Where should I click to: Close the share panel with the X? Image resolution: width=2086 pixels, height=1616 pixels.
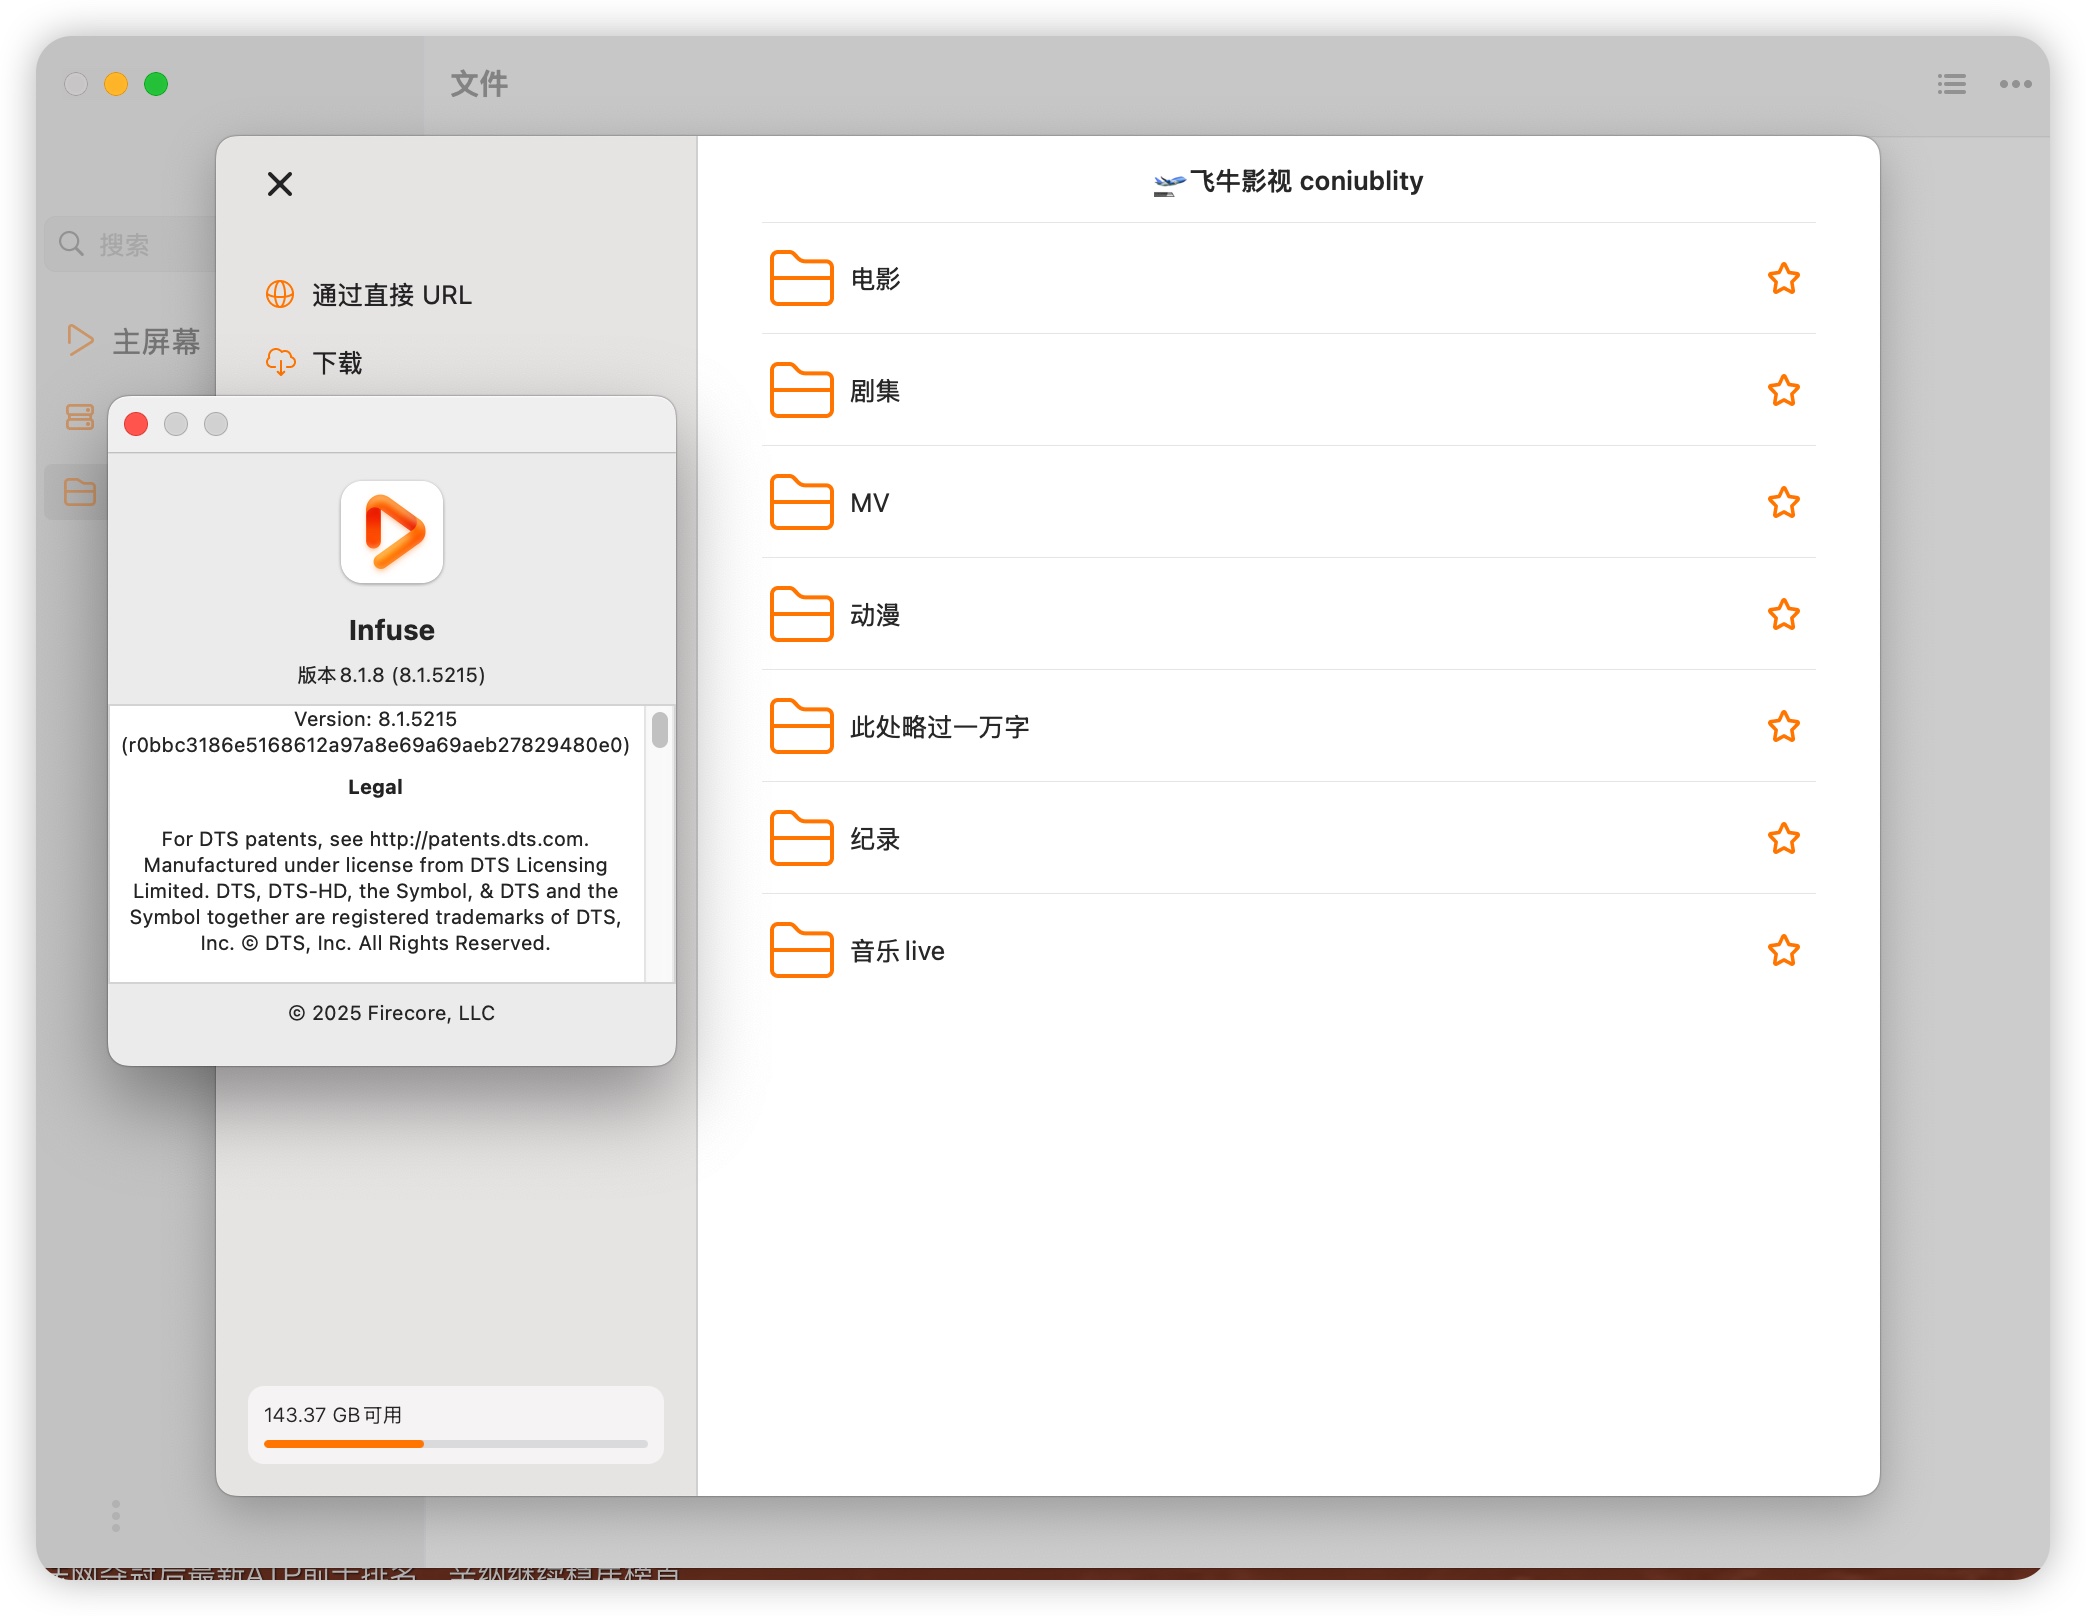tap(280, 184)
